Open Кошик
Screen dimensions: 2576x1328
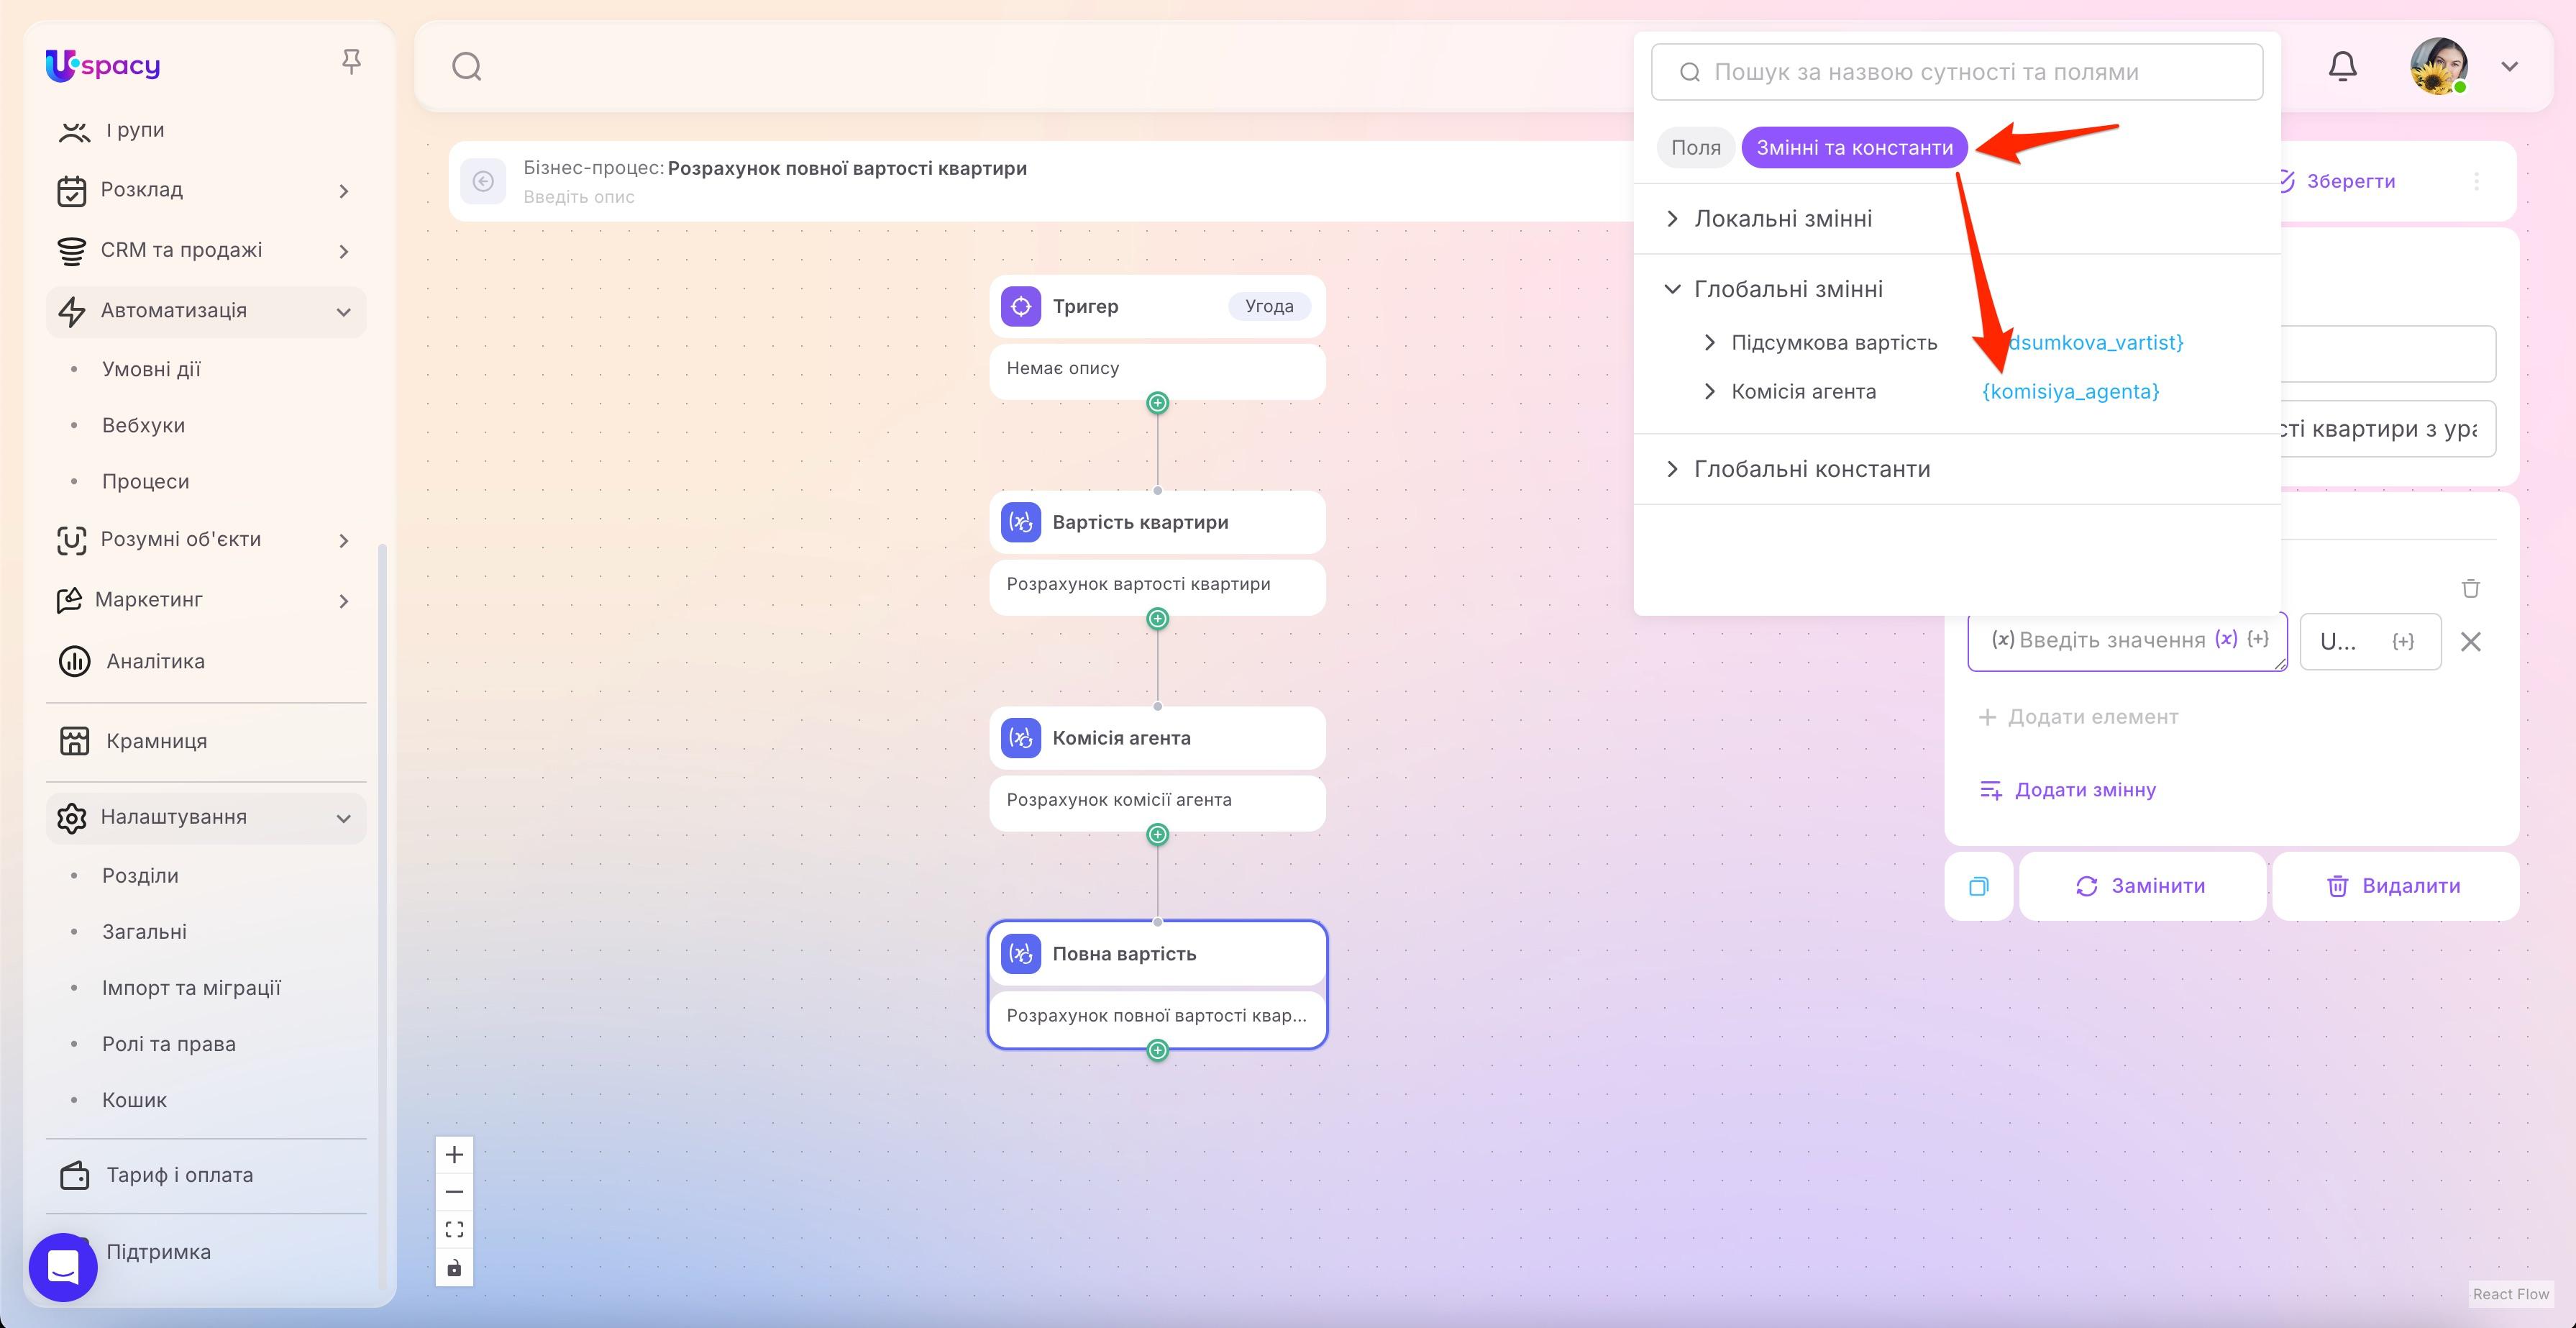[134, 1100]
